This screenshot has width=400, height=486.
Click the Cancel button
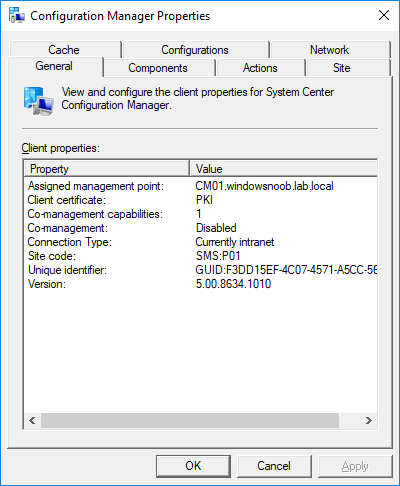(274, 466)
